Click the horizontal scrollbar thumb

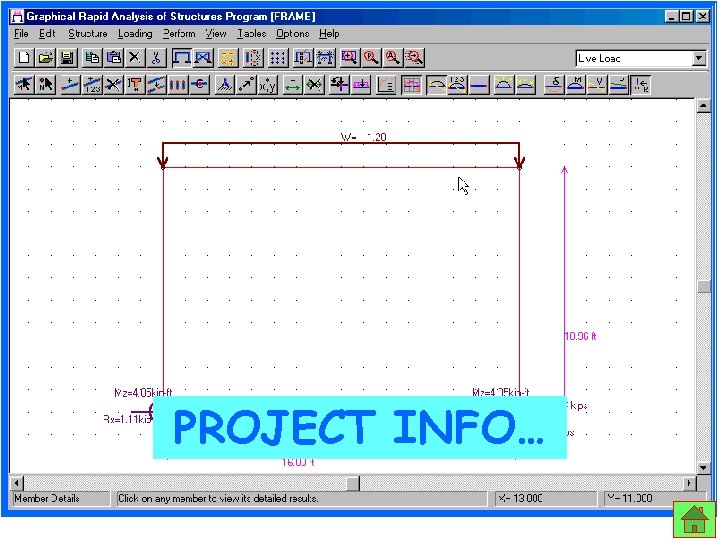353,483
